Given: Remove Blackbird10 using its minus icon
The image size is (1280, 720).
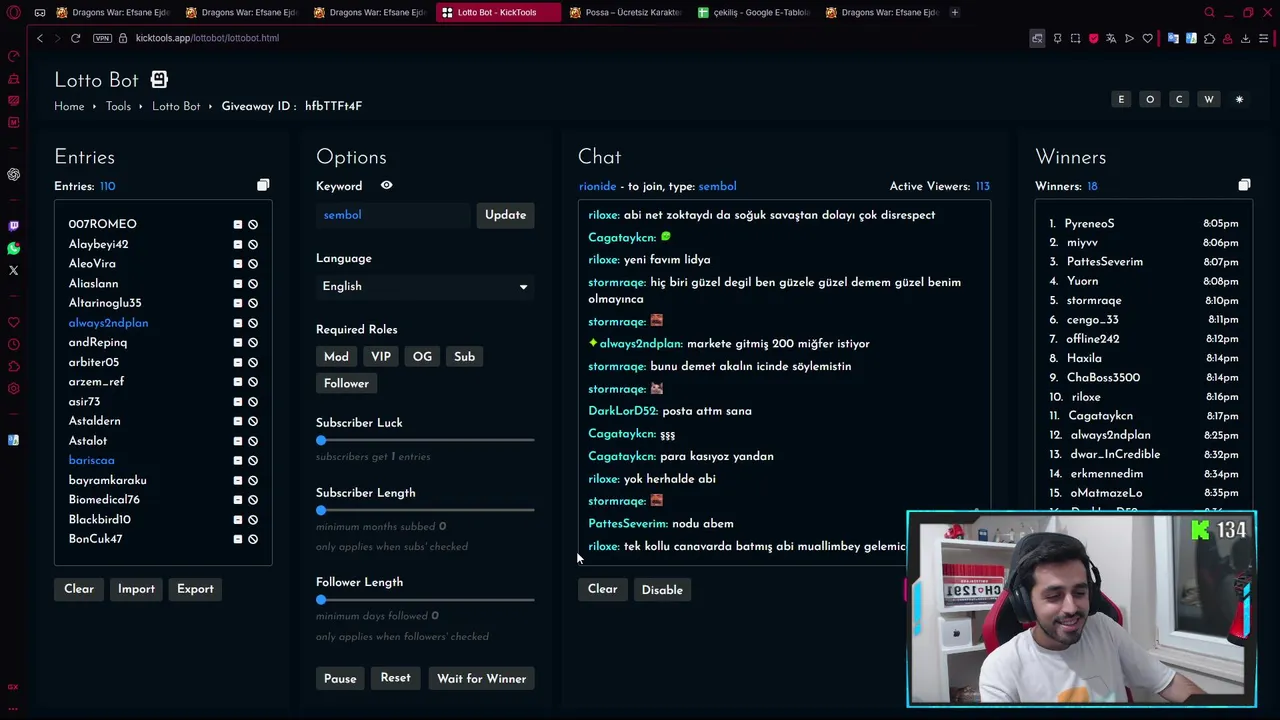Looking at the screenshot, I should 238,519.
